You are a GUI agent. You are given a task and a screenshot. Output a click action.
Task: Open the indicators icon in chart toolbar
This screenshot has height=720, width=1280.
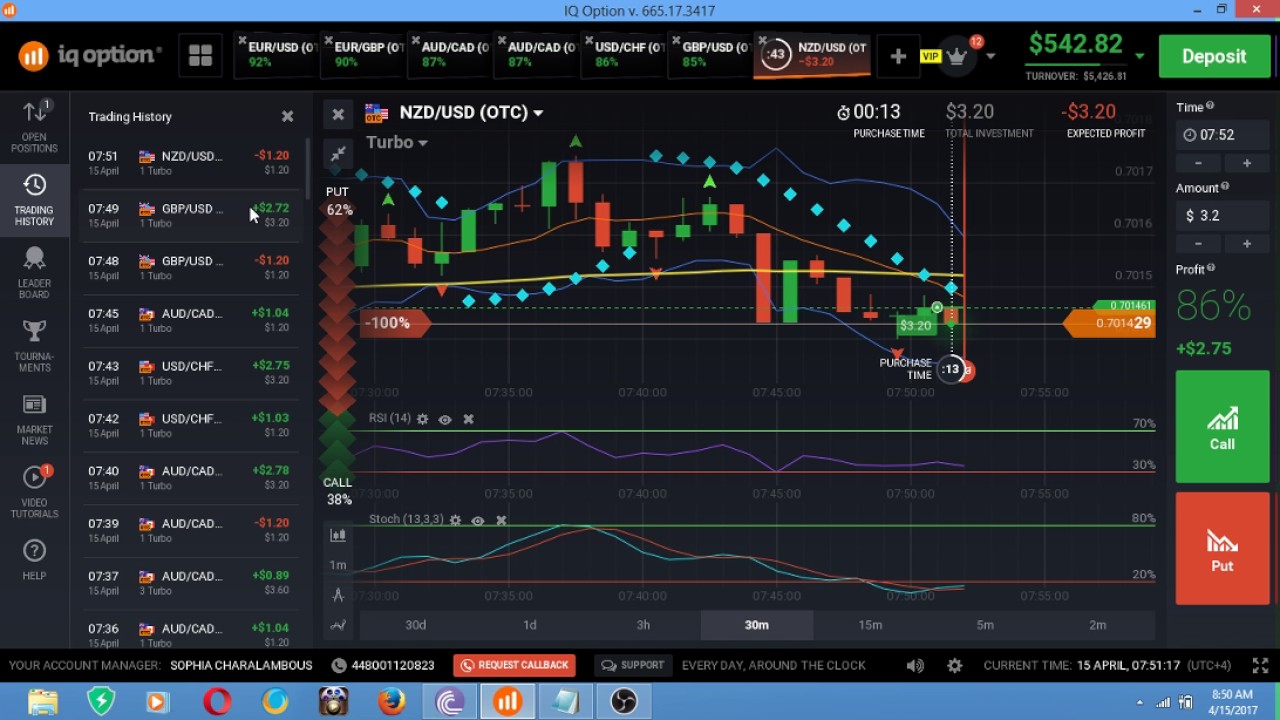(338, 625)
